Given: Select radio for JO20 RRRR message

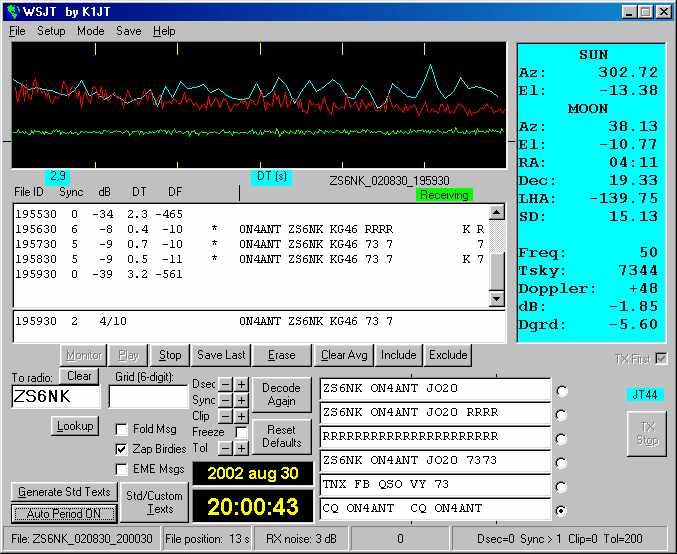Looking at the screenshot, I should 562,415.
